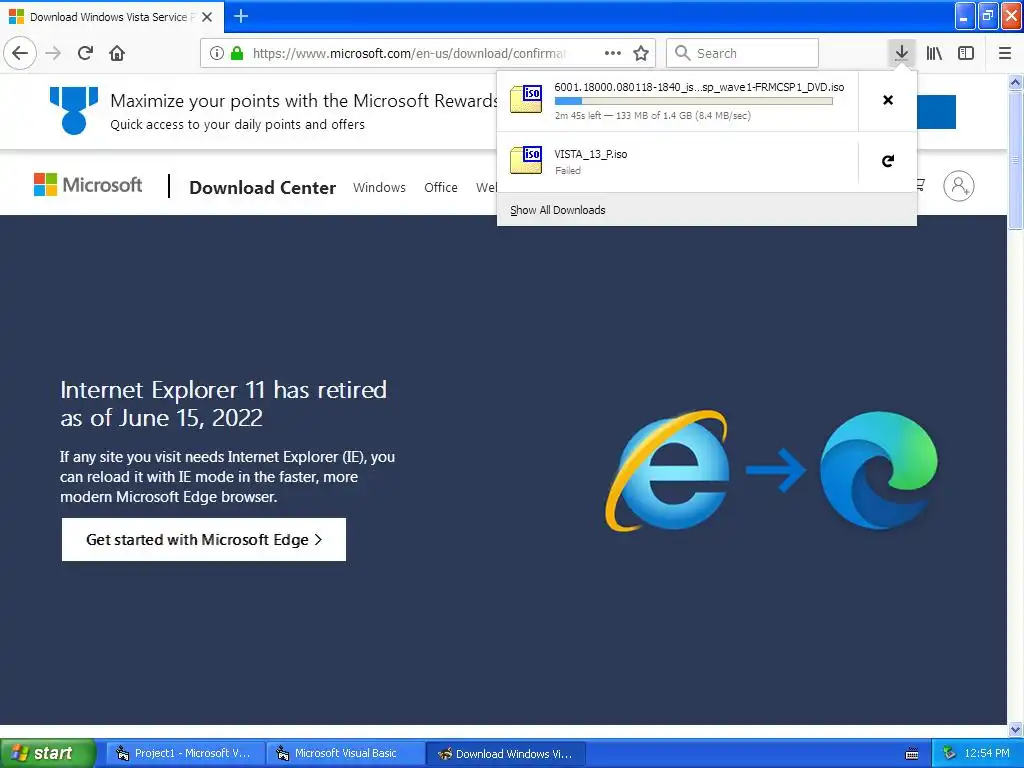Click the Microsoft Edge logo image
The height and width of the screenshot is (768, 1024).
pyautogui.click(x=878, y=470)
